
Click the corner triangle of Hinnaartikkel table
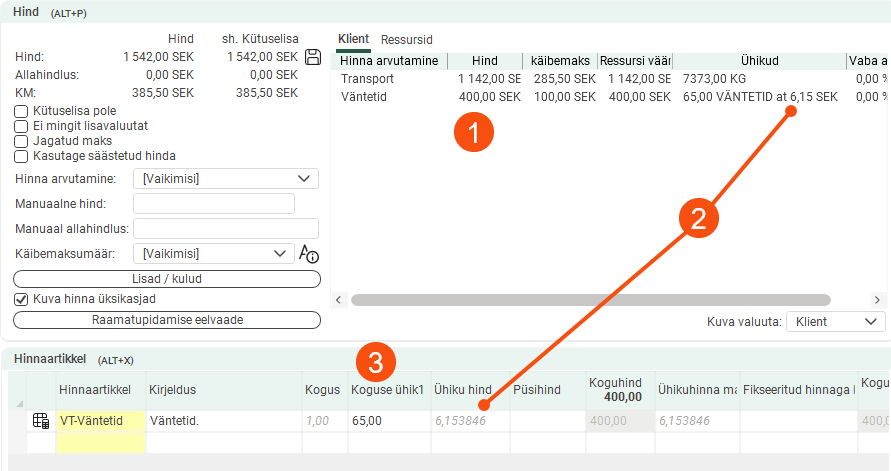point(19,404)
